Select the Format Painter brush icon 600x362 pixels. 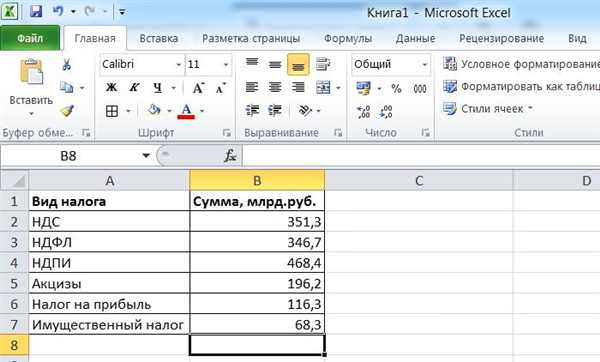tap(67, 111)
